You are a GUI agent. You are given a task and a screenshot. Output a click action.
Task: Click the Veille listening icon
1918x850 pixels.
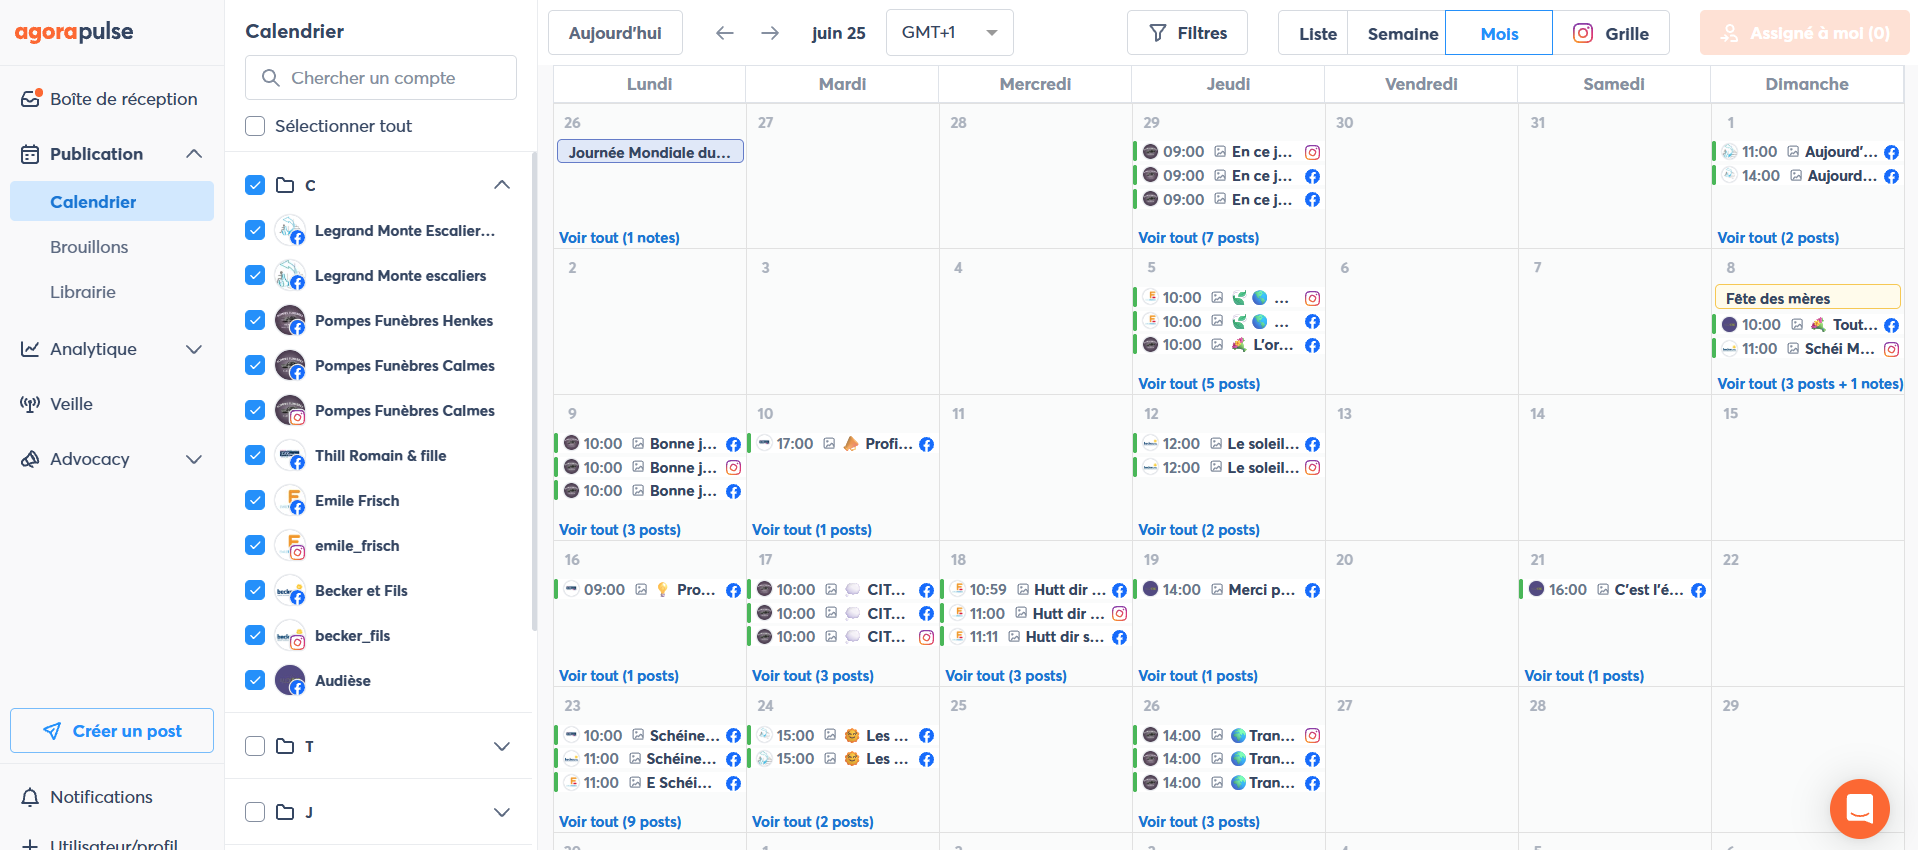(x=31, y=404)
